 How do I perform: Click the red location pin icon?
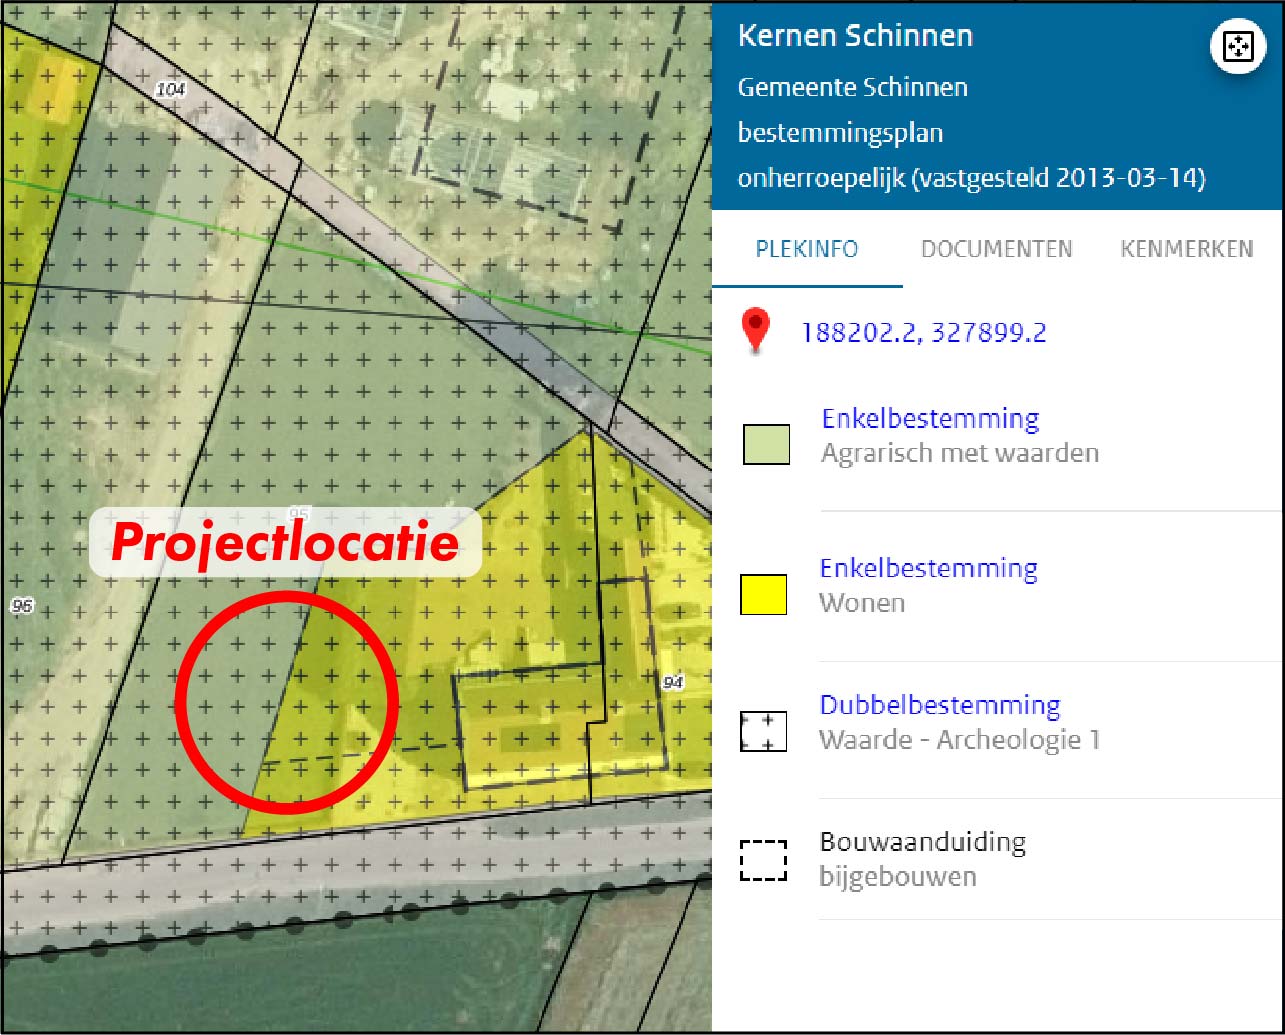756,331
